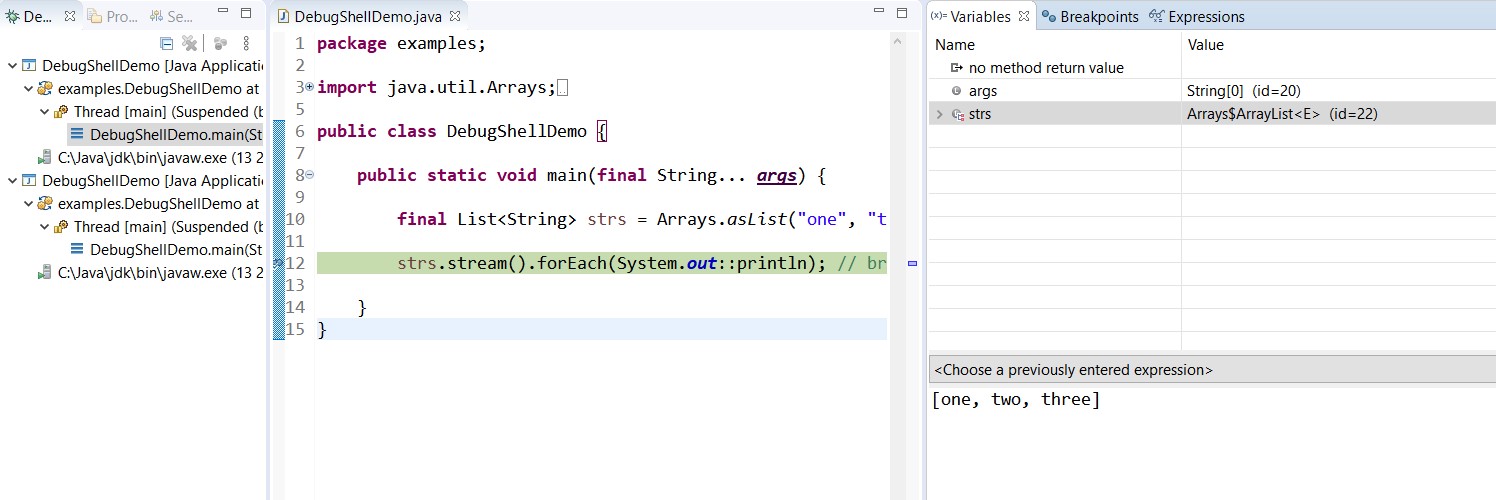
Task: Open previously entered expression dropdown
Action: [x=1210, y=370]
